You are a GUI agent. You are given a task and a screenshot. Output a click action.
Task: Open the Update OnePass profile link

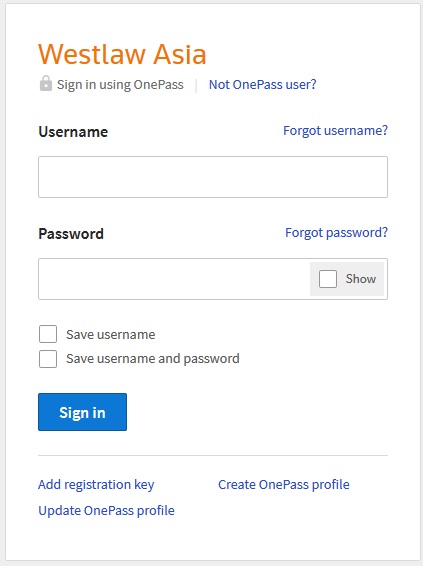106,511
